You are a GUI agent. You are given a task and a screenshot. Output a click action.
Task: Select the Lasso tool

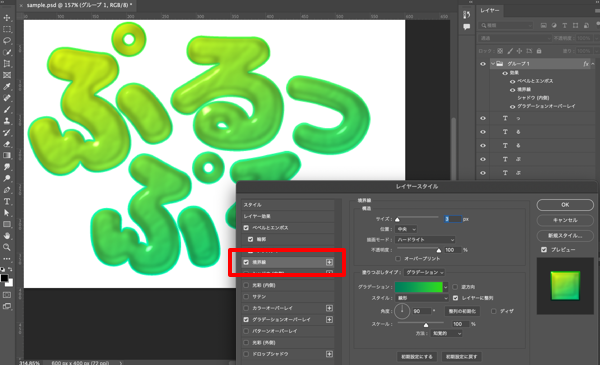tap(7, 41)
